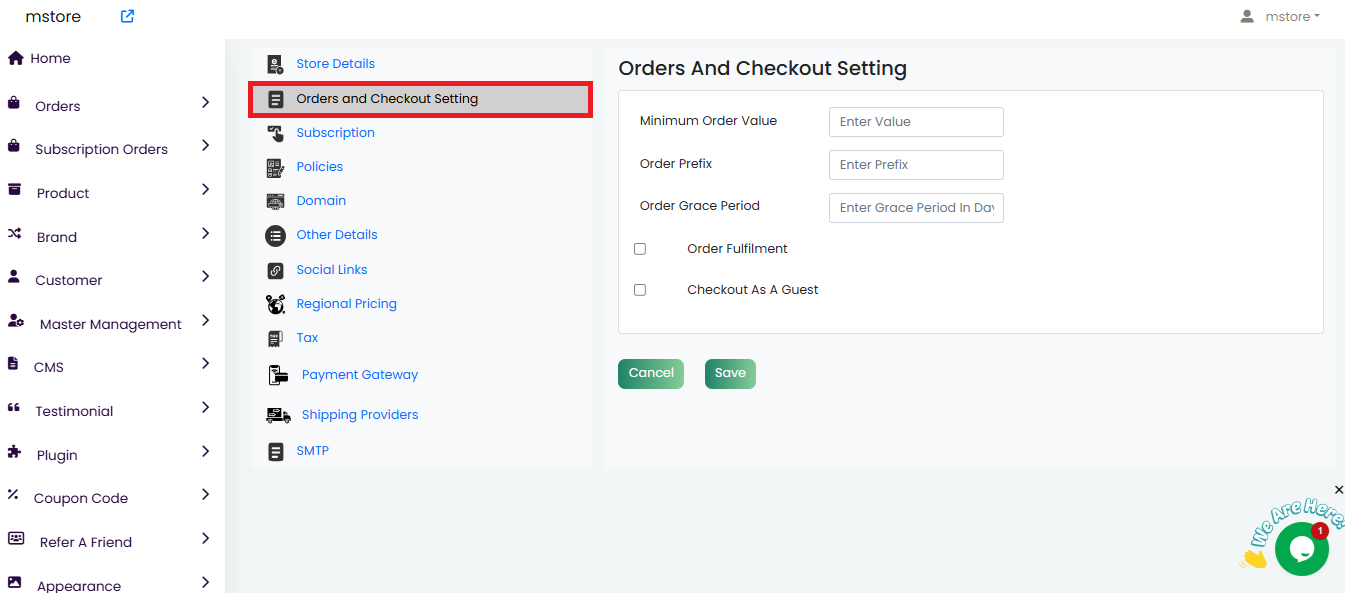Click the Social Links chain icon

pyautogui.click(x=276, y=270)
